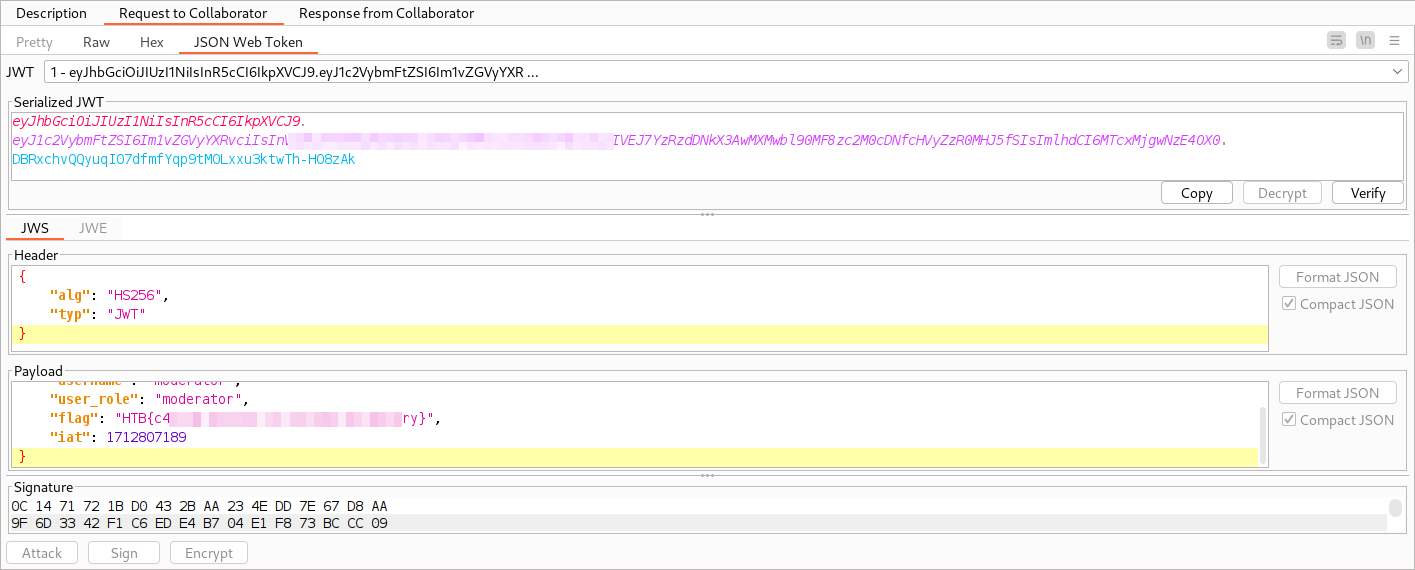Format JSON in the Header section
1415x570 pixels.
coord(1337,277)
